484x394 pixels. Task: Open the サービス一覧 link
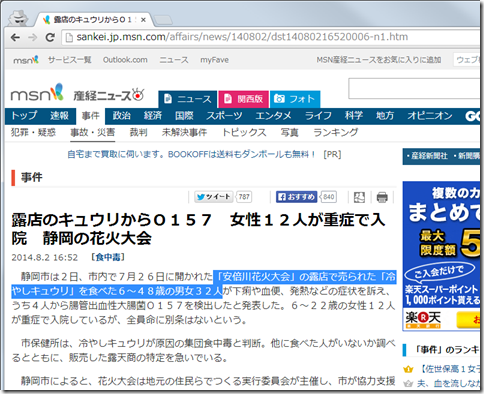[x=69, y=60]
